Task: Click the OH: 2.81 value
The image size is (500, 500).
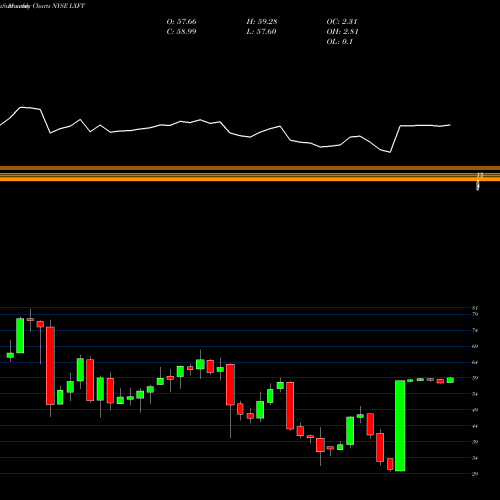Action: click(x=342, y=32)
